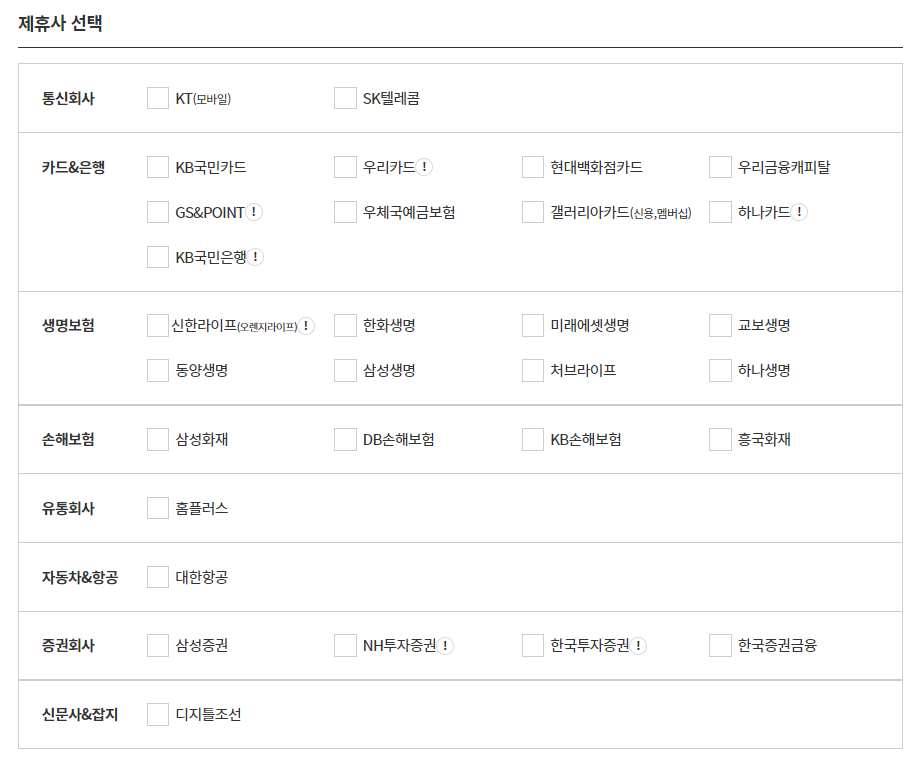Click the 생명보험 category label
The width and height of the screenshot is (919, 771).
[x=68, y=326]
